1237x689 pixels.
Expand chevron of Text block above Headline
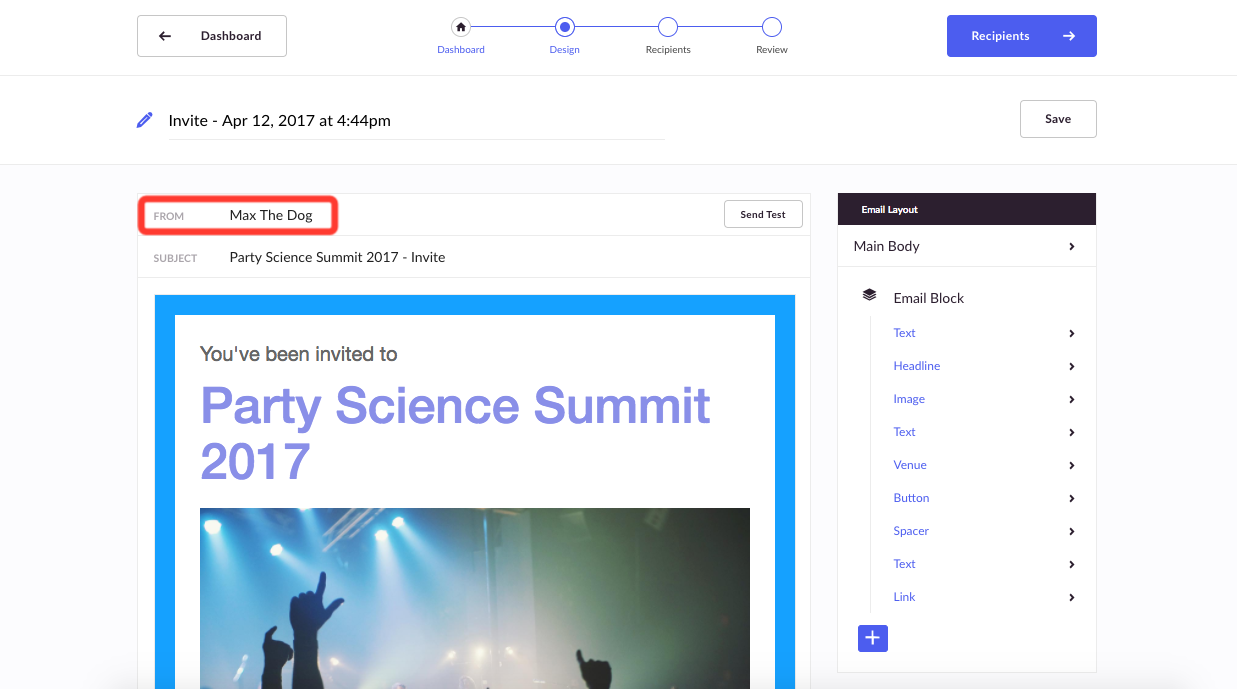pos(1071,333)
